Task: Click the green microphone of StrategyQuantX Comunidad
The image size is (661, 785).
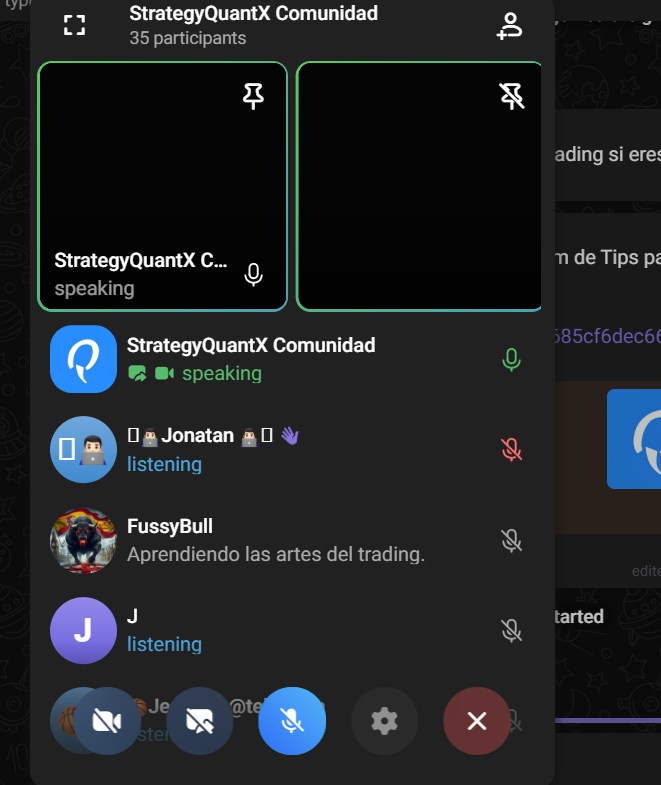Action: [511, 359]
